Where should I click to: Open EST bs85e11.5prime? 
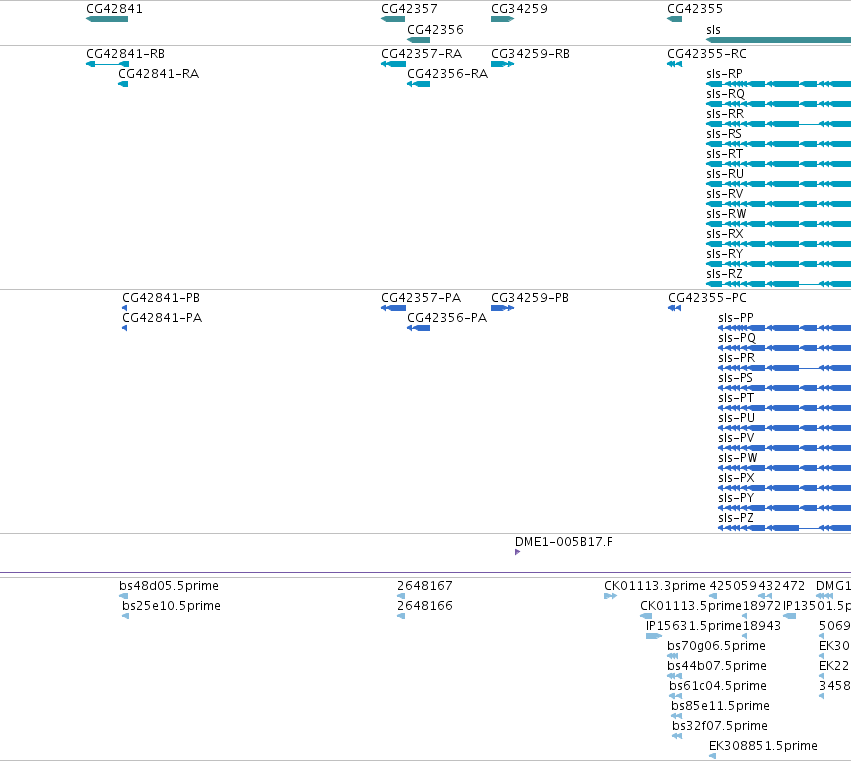point(676,716)
